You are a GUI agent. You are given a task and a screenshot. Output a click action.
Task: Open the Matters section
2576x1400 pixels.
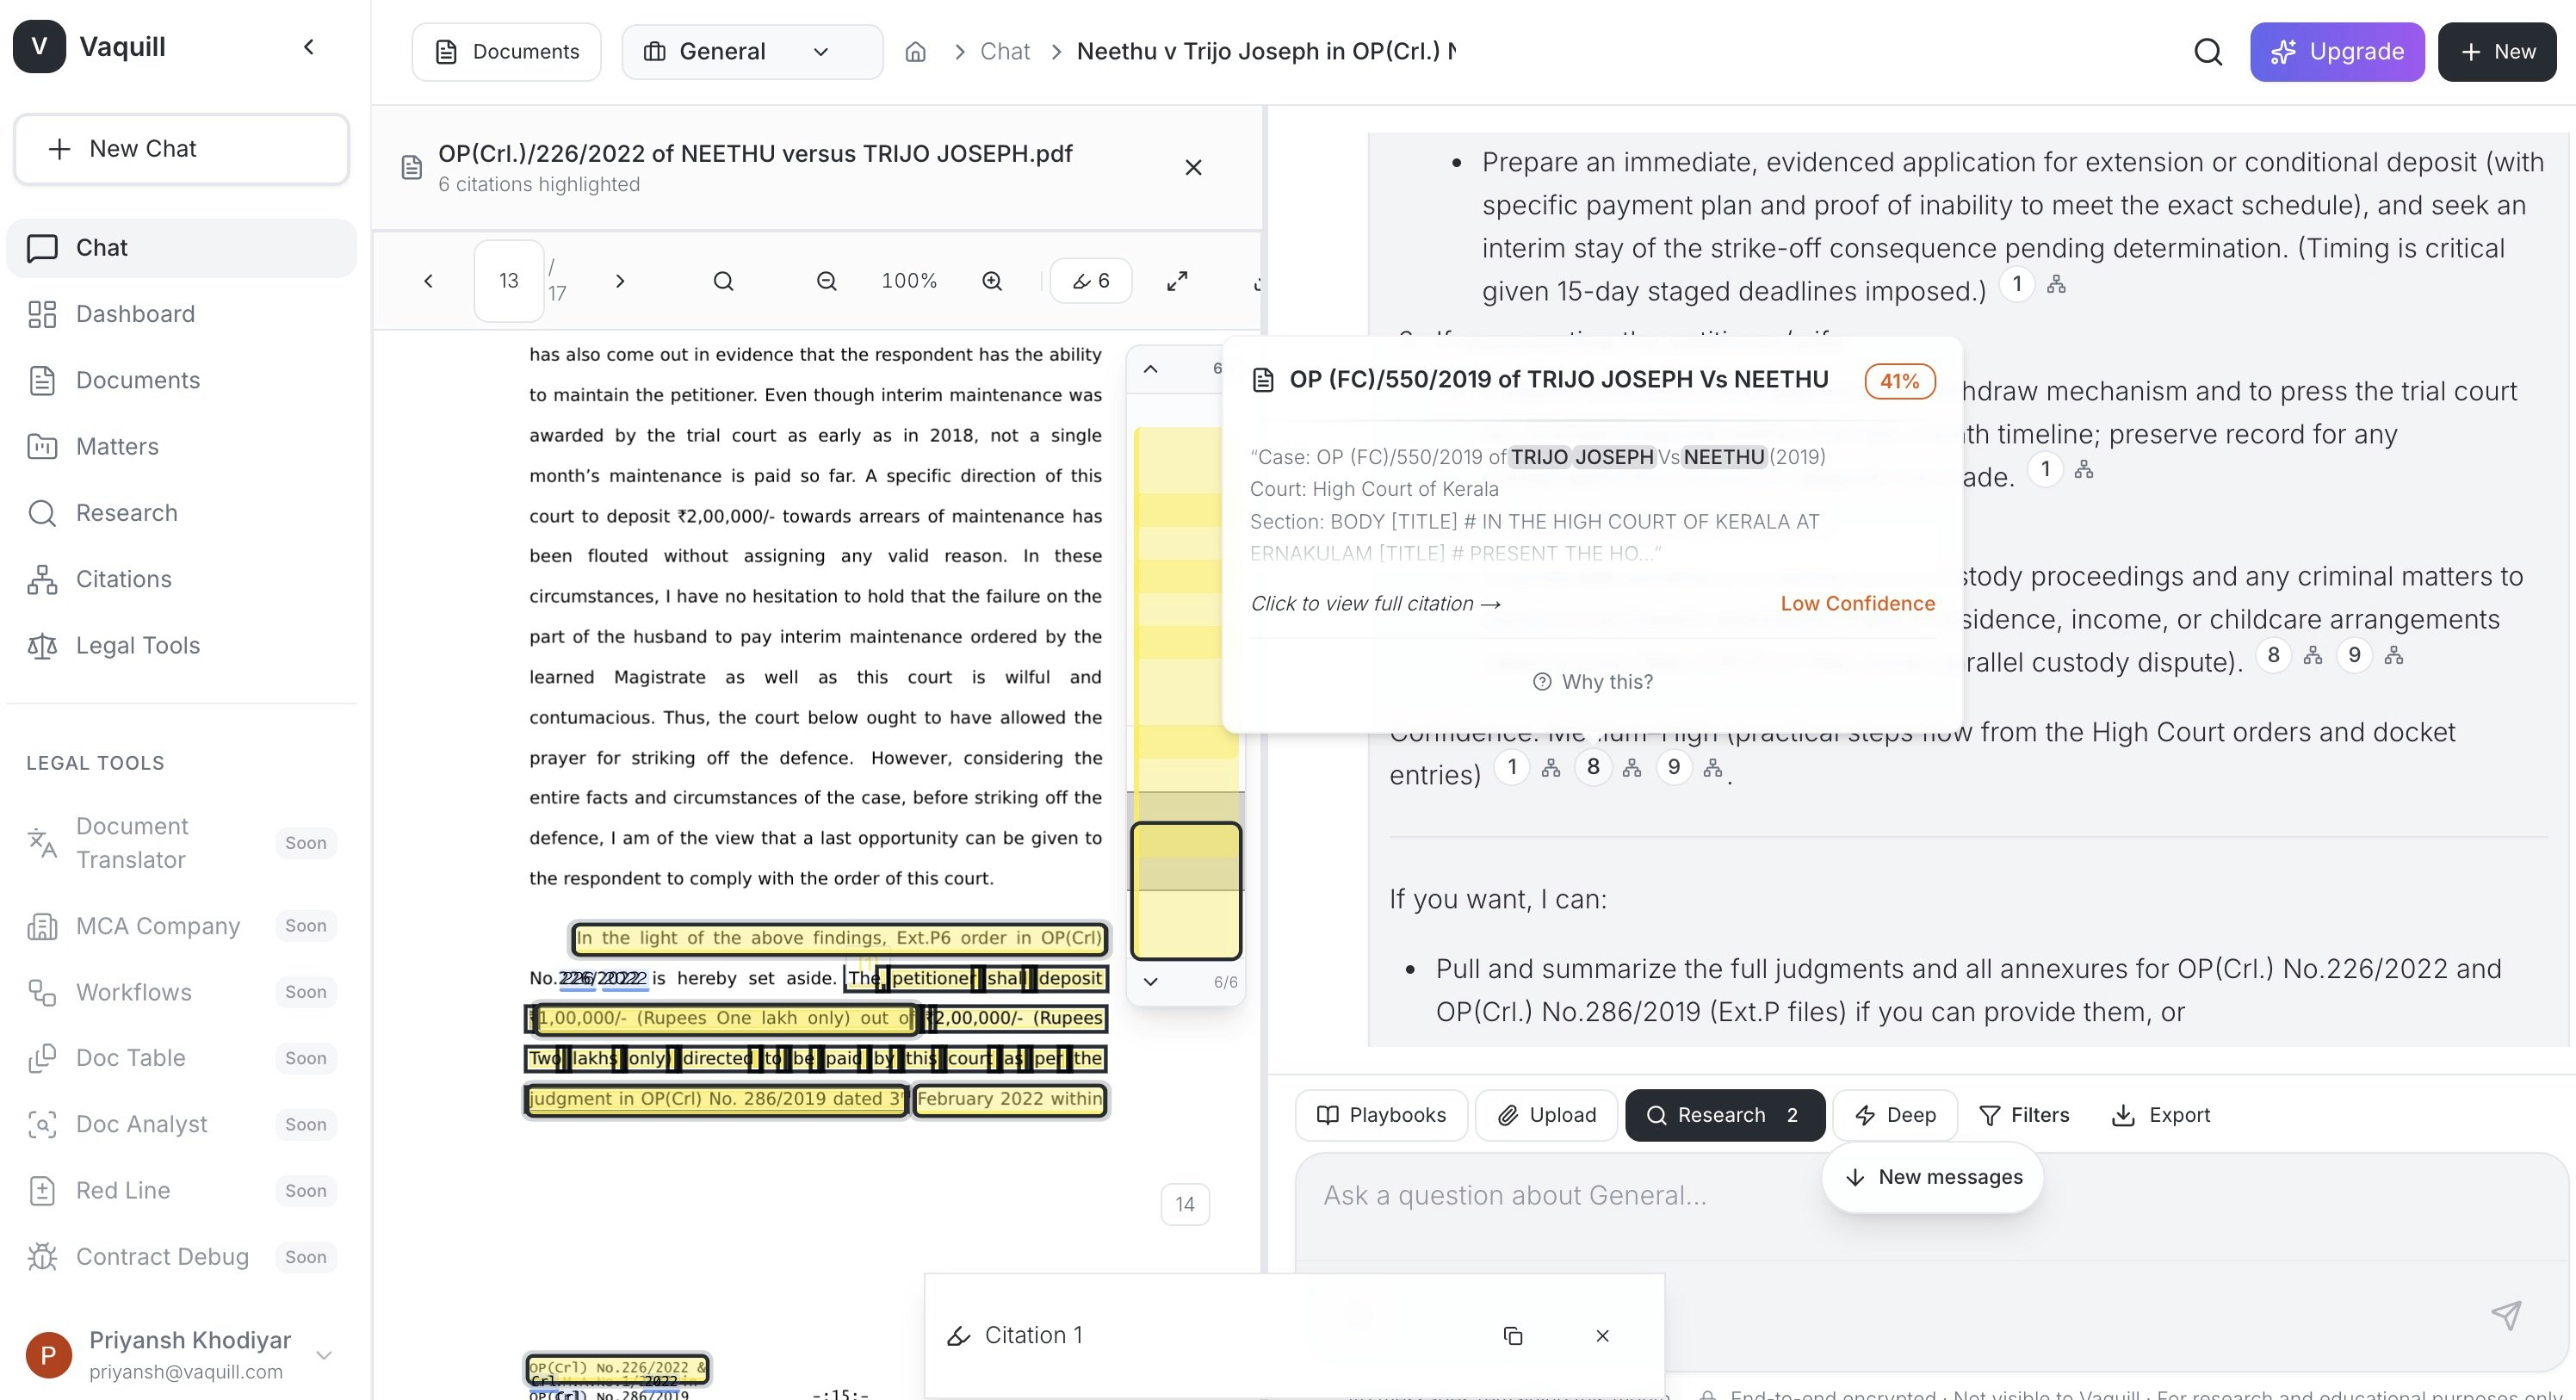tap(117, 446)
